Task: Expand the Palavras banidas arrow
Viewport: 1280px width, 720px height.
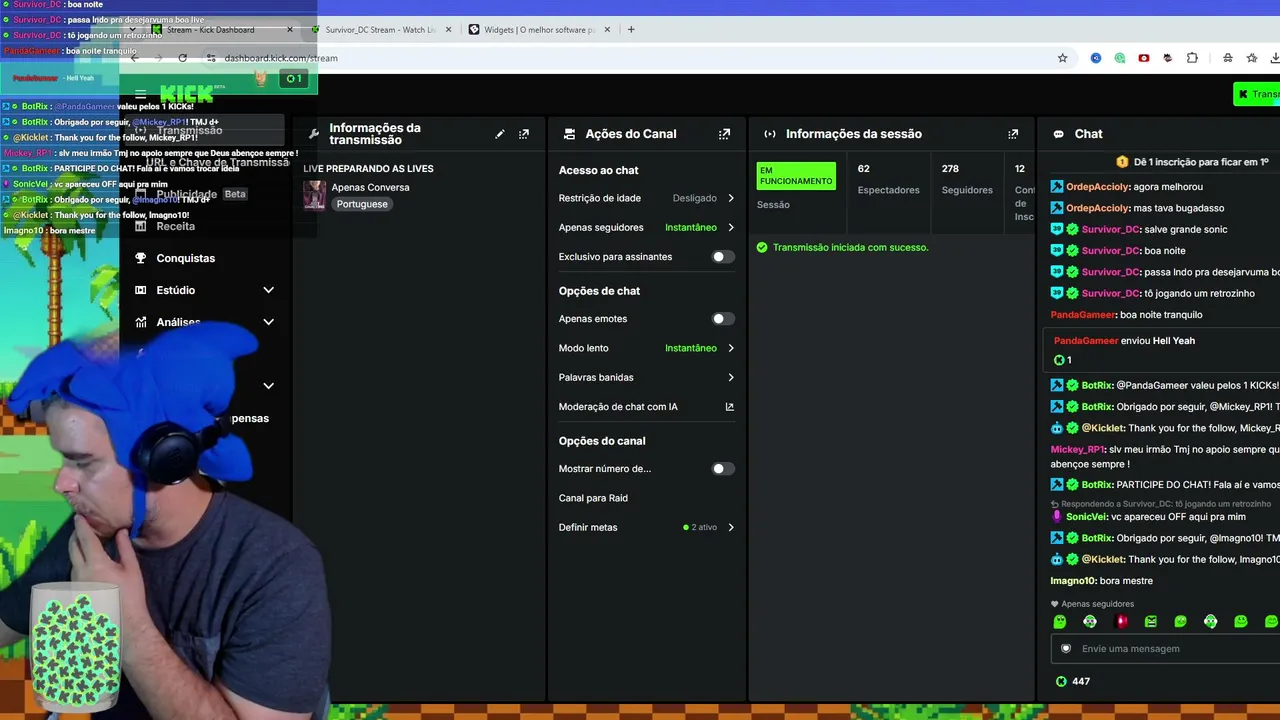Action: click(x=731, y=378)
